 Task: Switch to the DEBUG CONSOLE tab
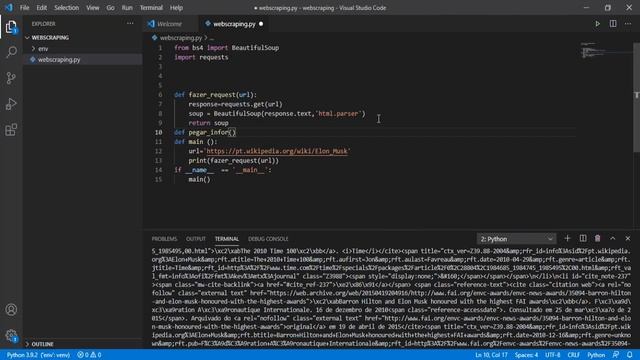tap(268, 239)
